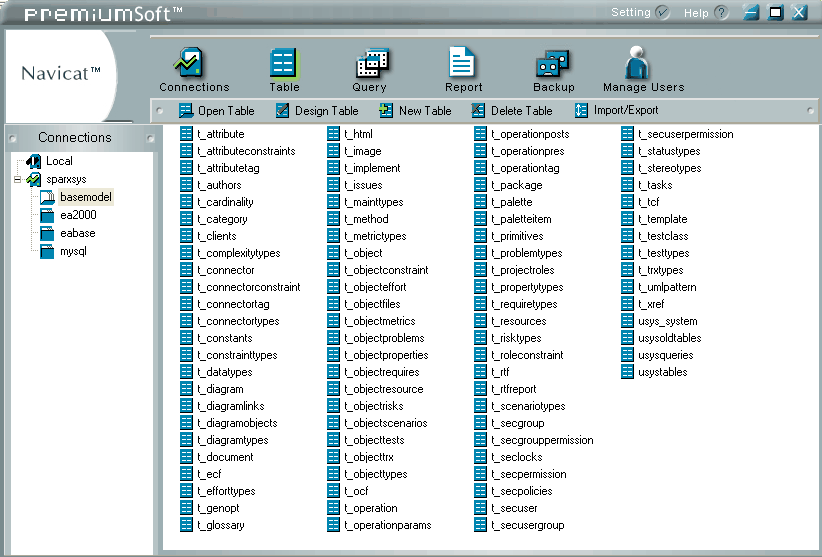
Task: Select the Local connection
Action: pos(59,161)
